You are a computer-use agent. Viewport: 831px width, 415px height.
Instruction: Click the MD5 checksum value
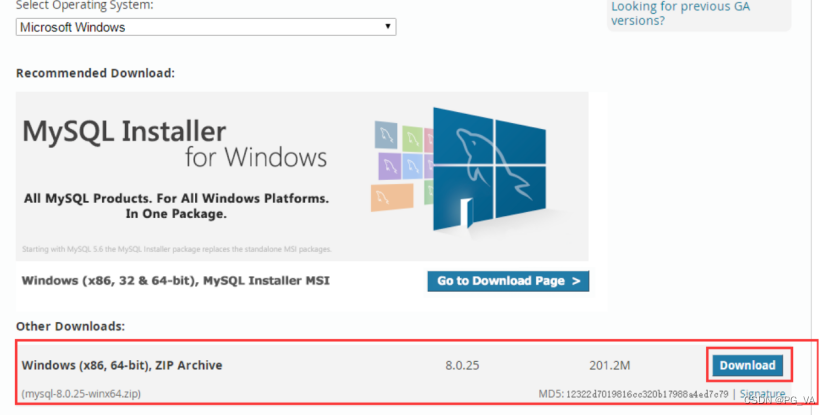[647, 394]
